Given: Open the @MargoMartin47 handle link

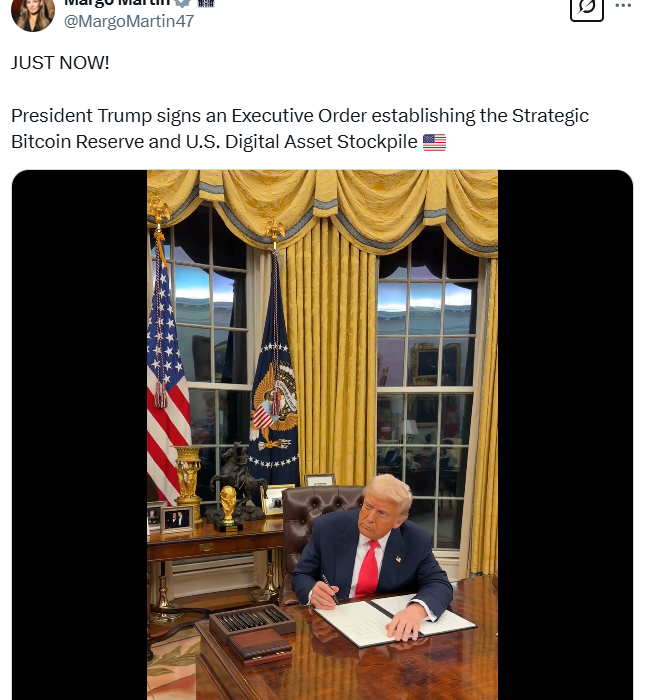Looking at the screenshot, I should (x=129, y=21).
